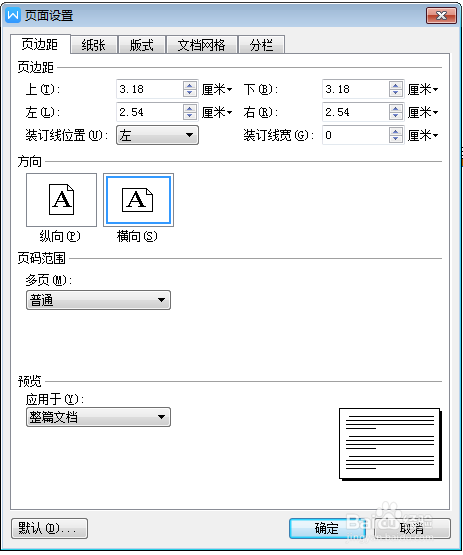This screenshot has width=463, height=555.
Task: Decrease the bottom (下) margin value
Action: click(x=396, y=93)
